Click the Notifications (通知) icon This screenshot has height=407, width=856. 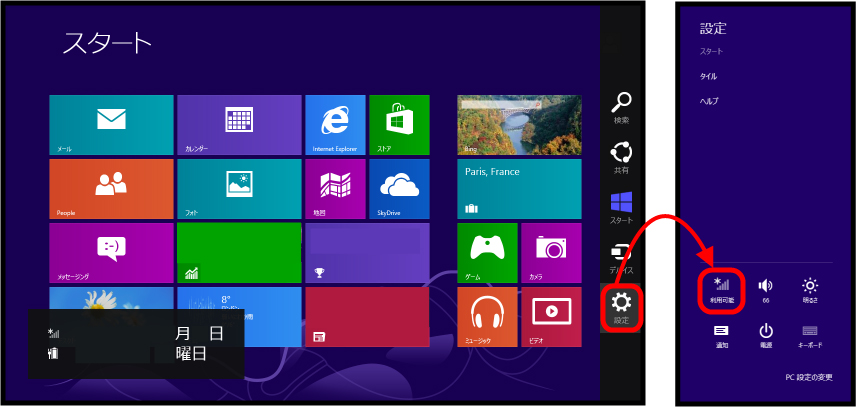coord(721,334)
